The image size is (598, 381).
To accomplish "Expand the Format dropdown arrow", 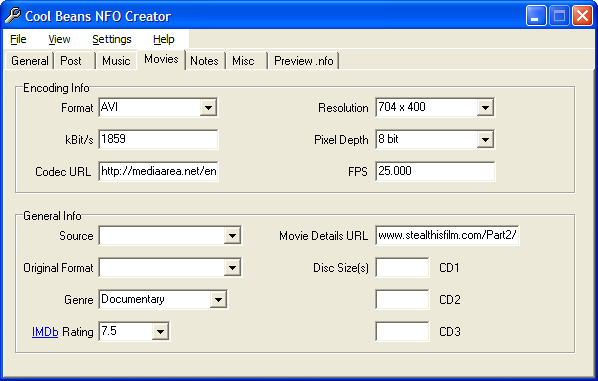I will coord(208,108).
